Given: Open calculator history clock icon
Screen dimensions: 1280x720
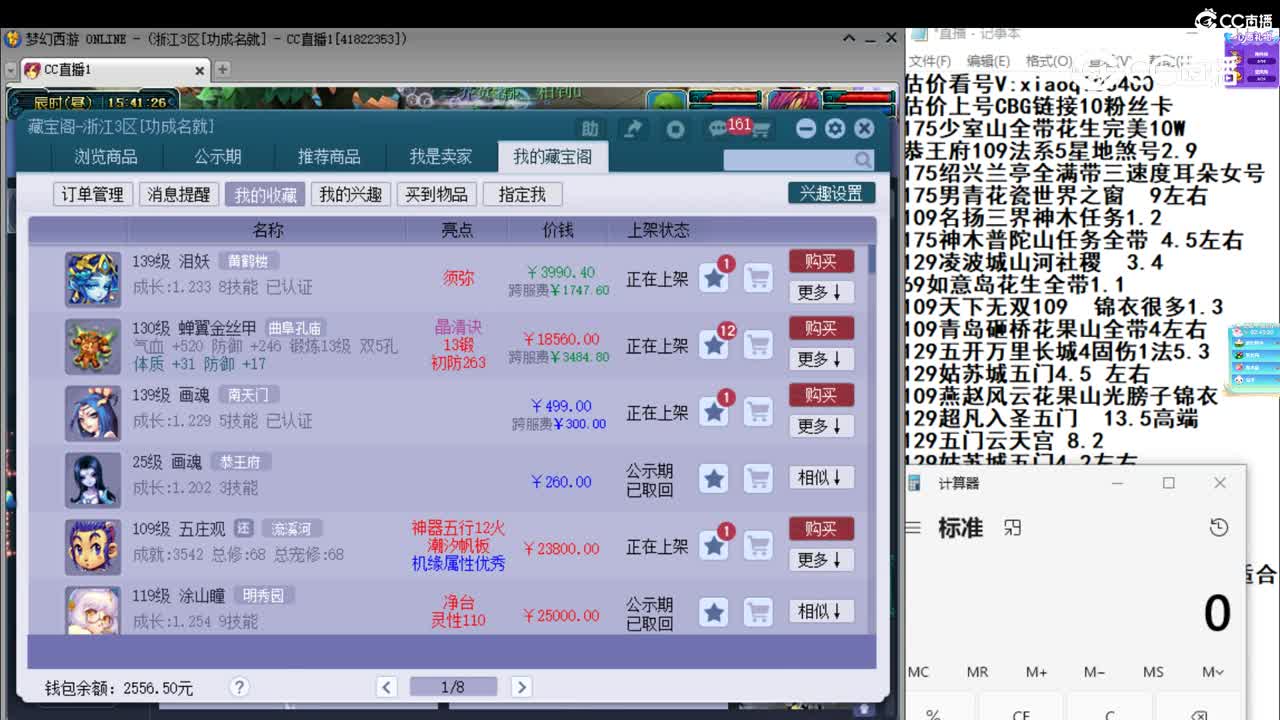Looking at the screenshot, I should (1218, 527).
